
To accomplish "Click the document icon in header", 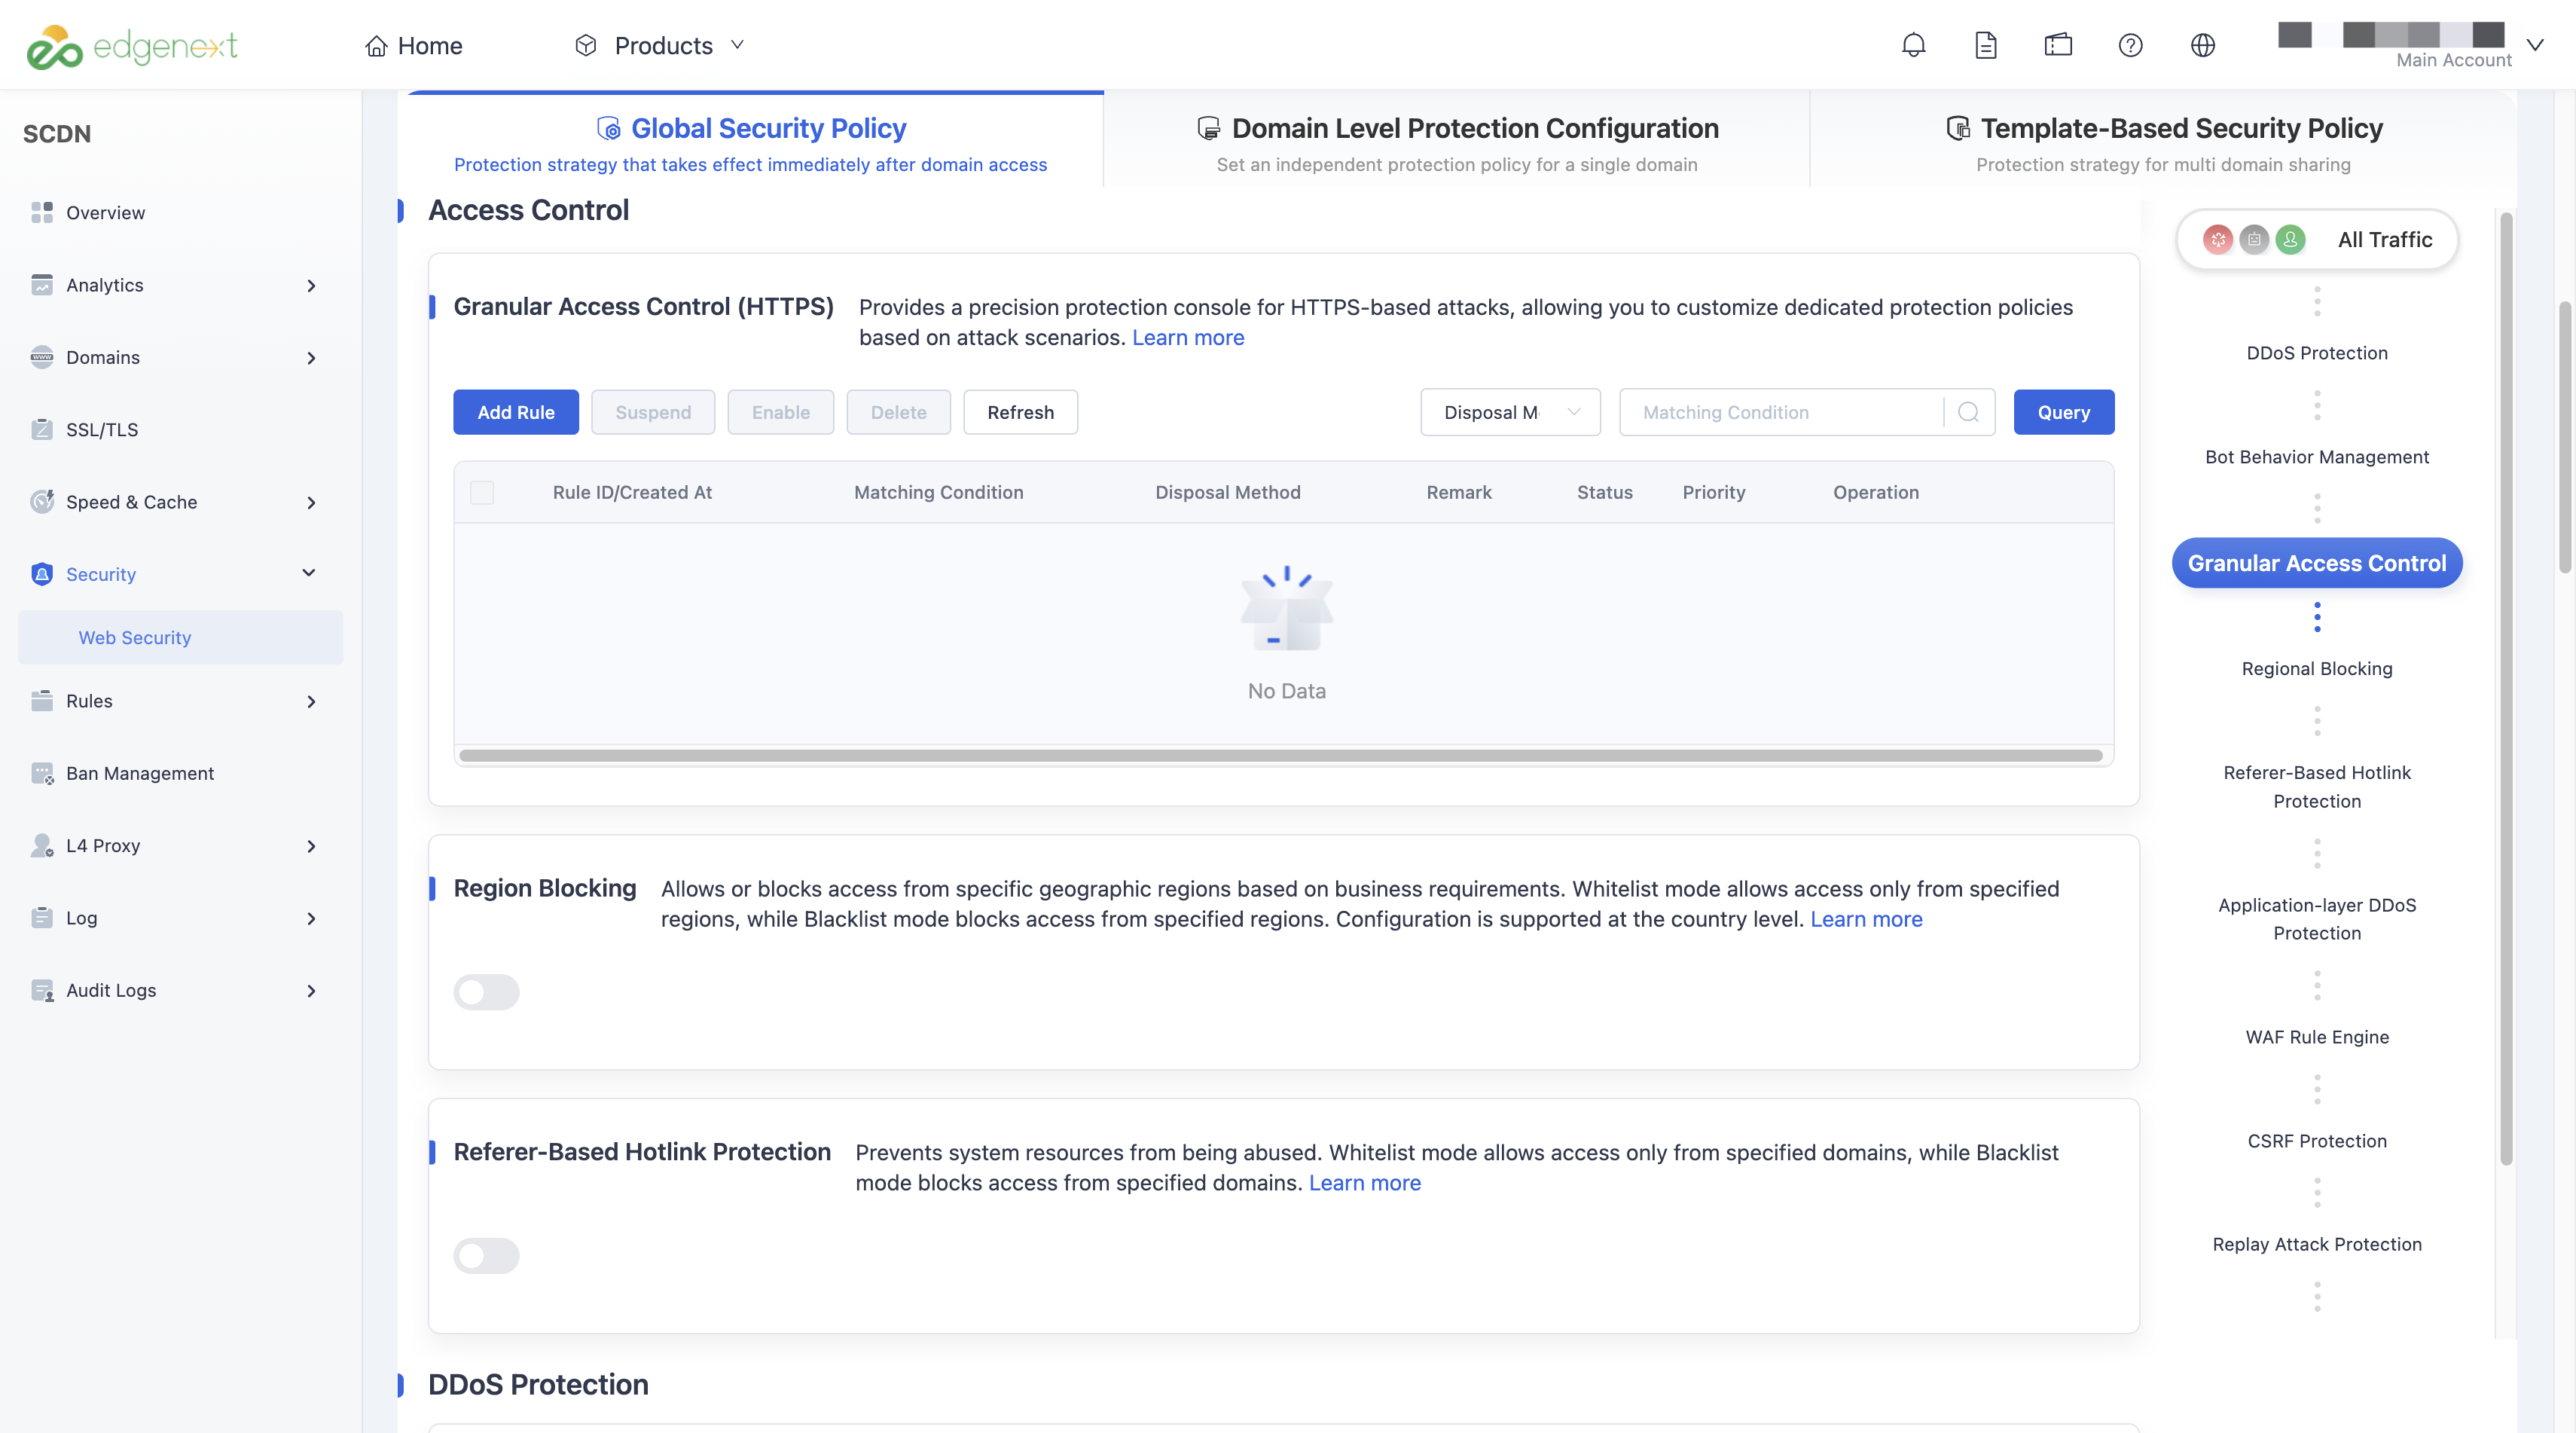I will pyautogui.click(x=1985, y=45).
